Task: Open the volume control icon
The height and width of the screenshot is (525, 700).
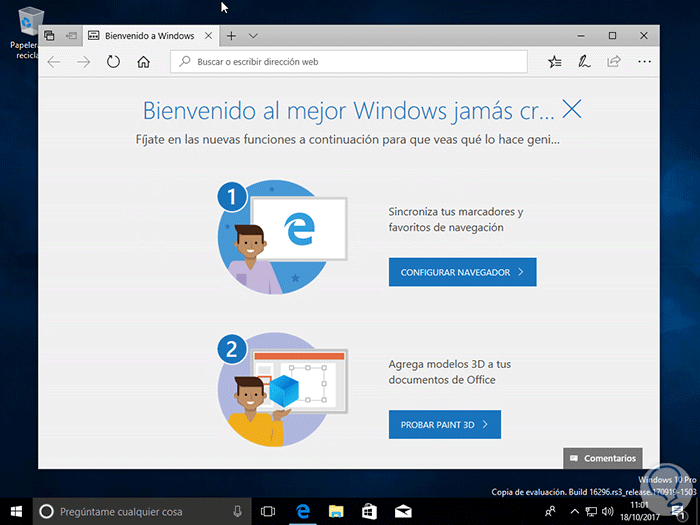Action: (x=607, y=512)
